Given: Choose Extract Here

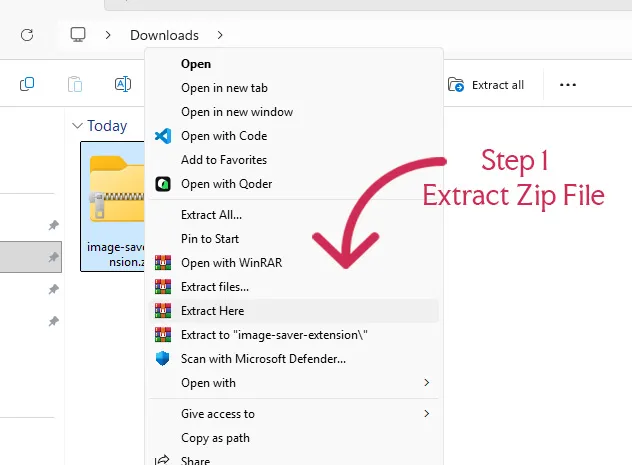Looking at the screenshot, I should tap(294, 311).
